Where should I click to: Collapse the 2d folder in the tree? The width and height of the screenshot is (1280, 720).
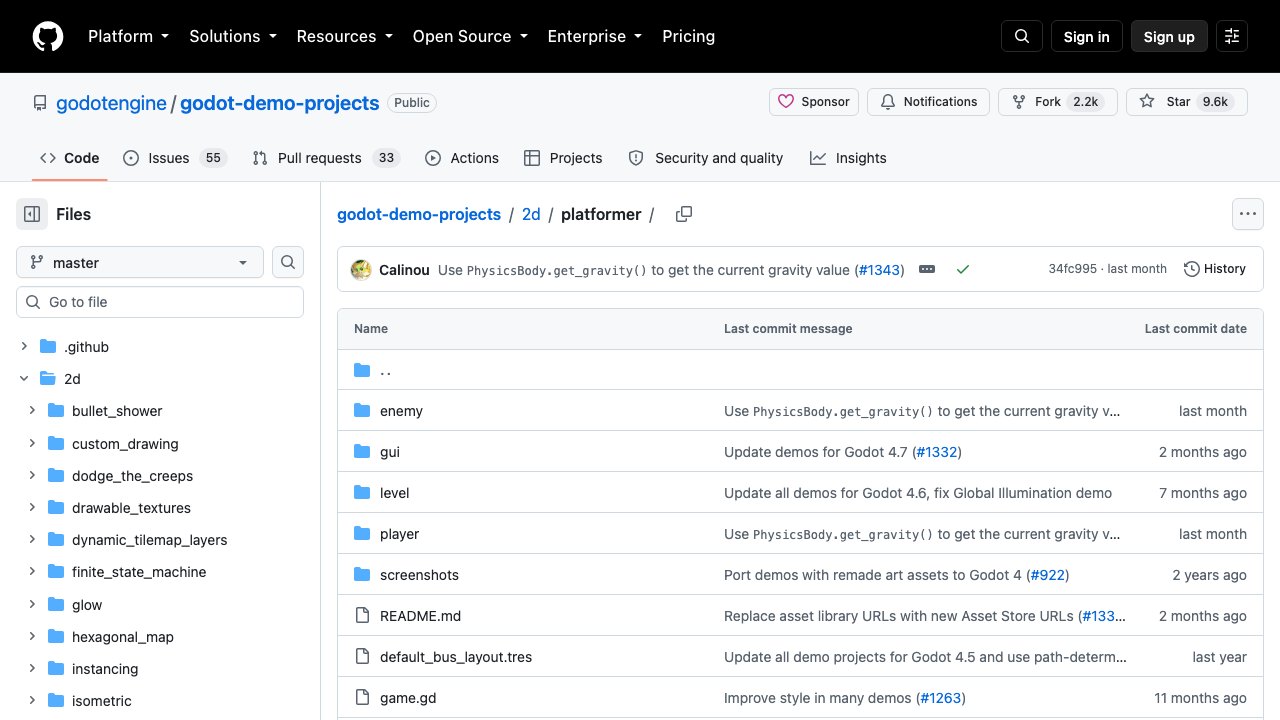click(x=24, y=379)
